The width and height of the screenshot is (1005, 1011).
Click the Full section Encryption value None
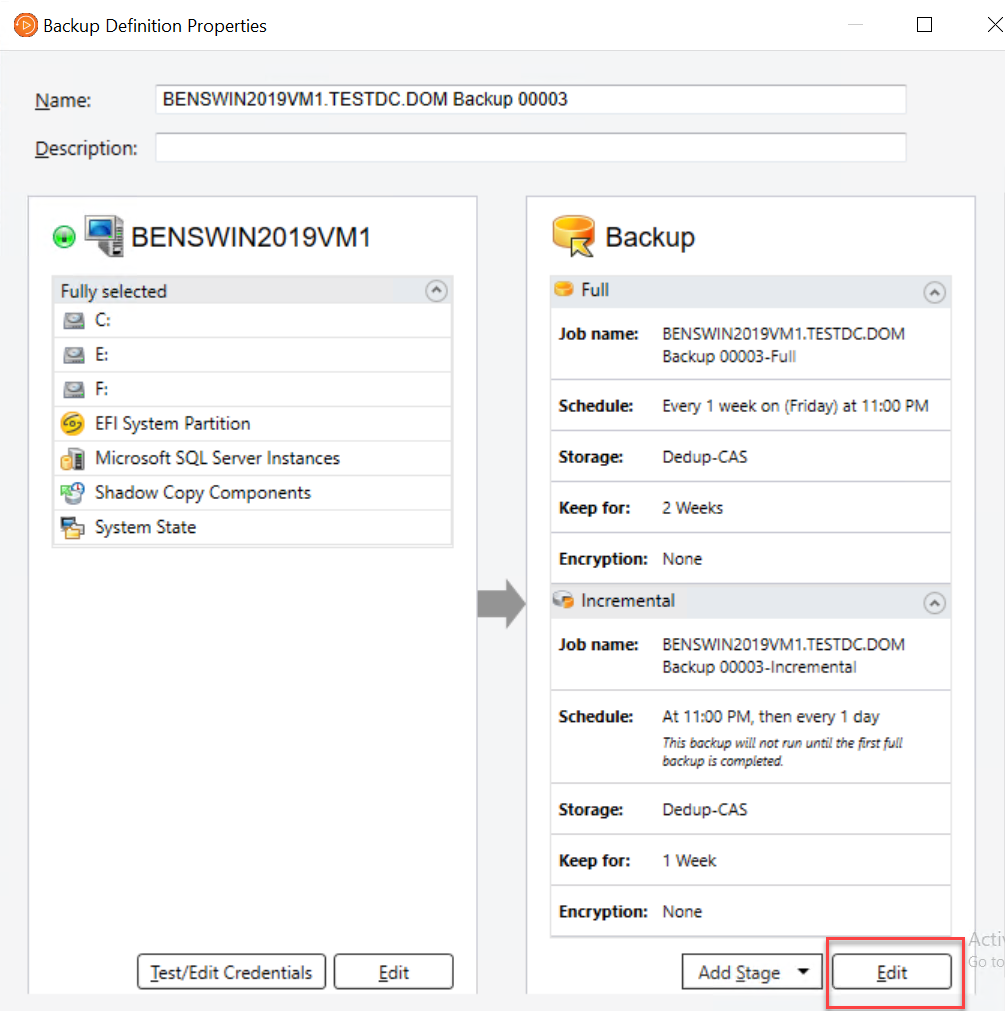682,559
